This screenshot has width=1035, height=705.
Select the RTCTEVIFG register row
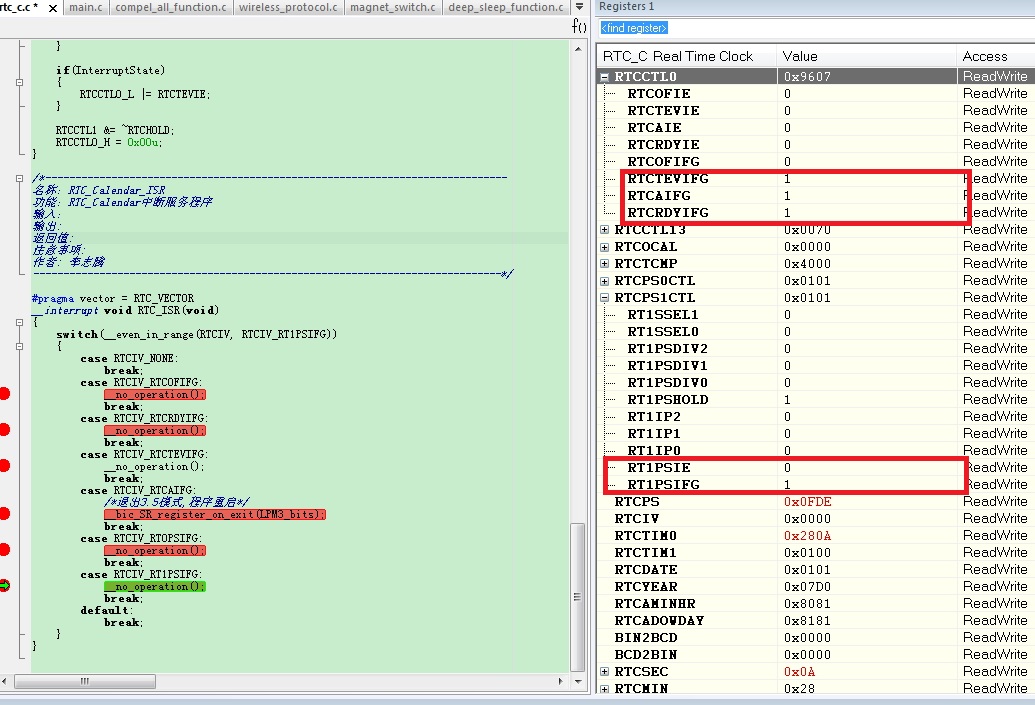(816, 179)
